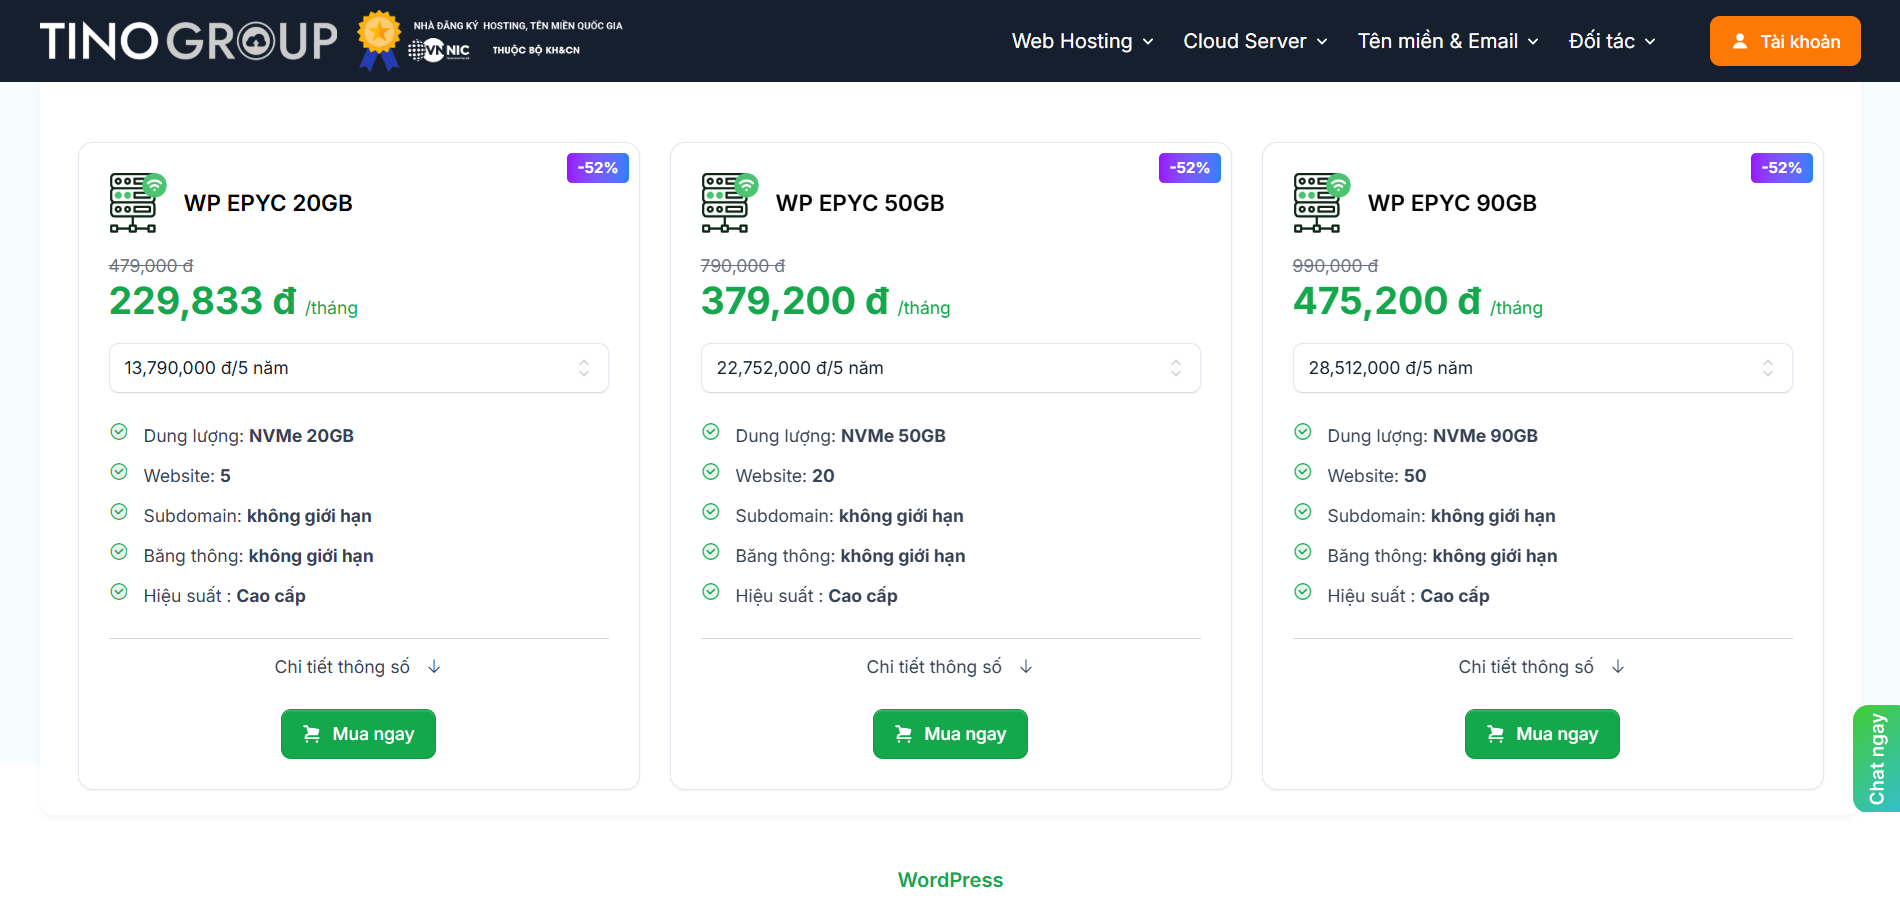Open the Cloud Server menu
This screenshot has width=1900, height=907.
[x=1255, y=41]
